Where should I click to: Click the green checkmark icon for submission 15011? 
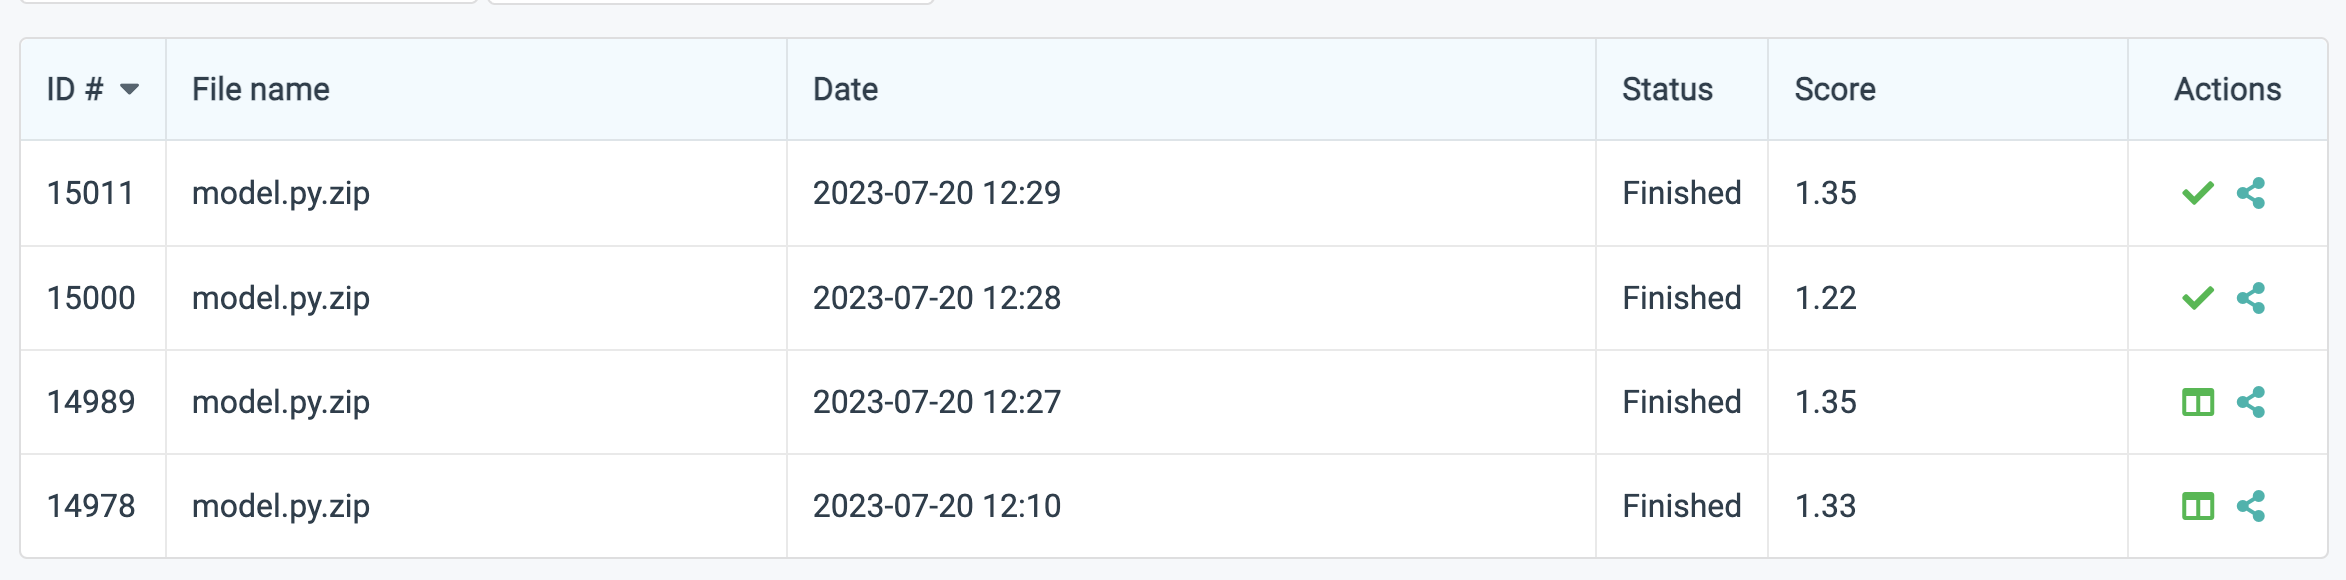pos(2197,193)
